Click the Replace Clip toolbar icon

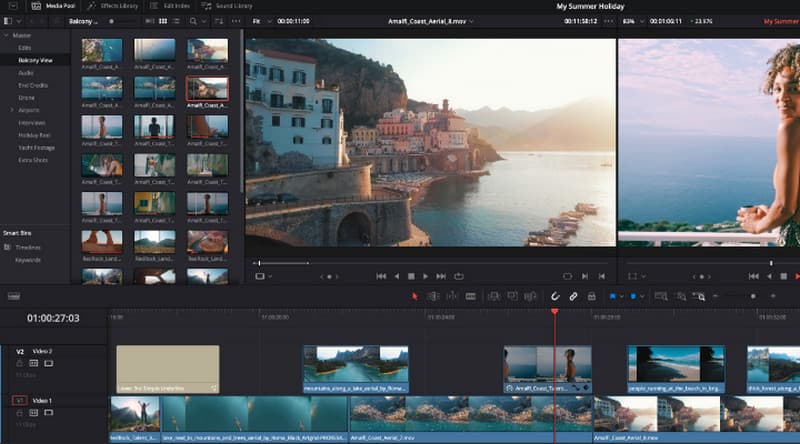[x=531, y=297]
